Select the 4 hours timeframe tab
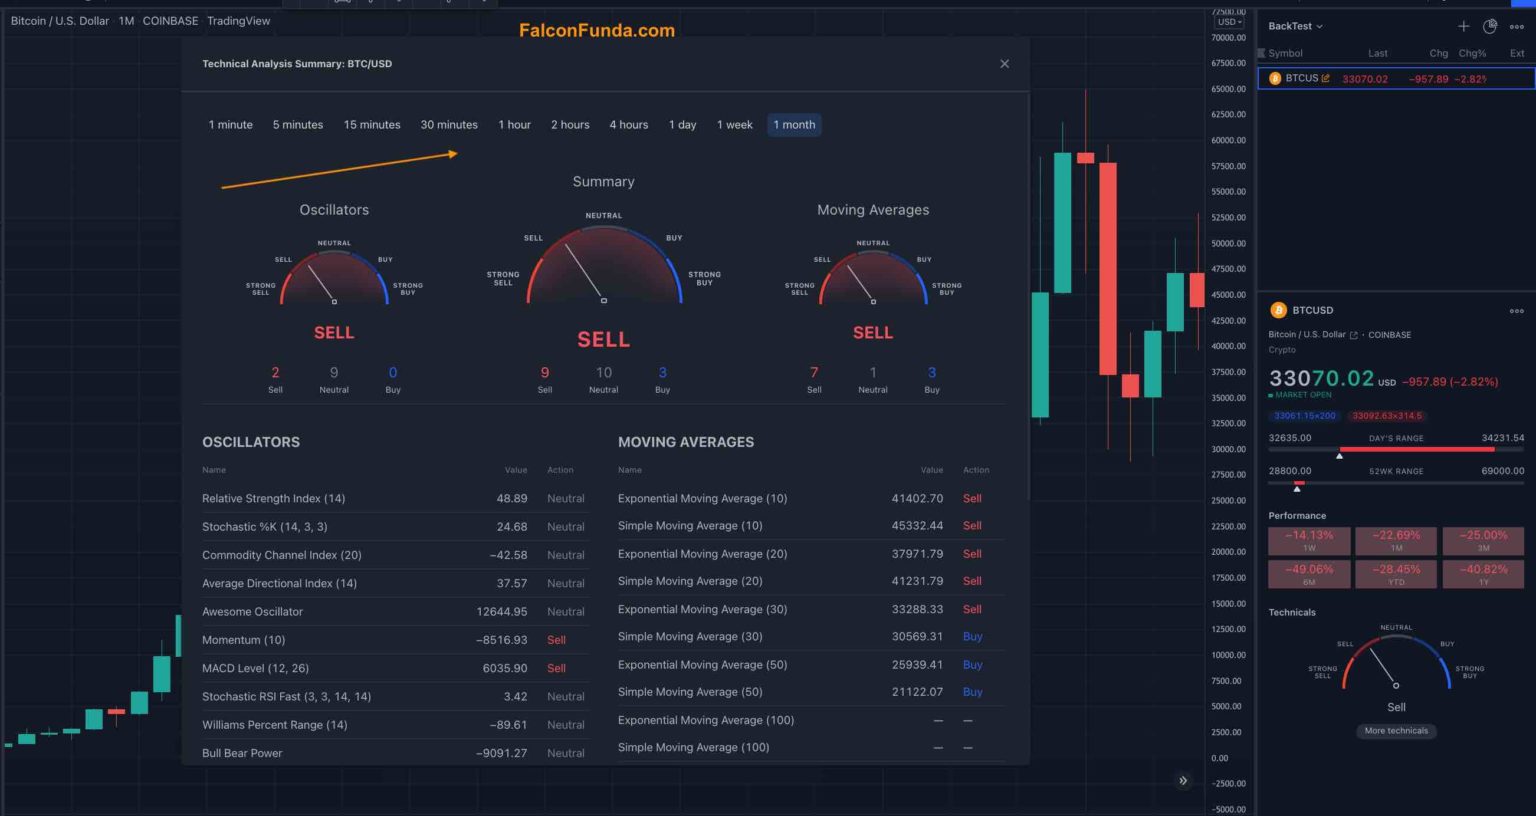 629,125
